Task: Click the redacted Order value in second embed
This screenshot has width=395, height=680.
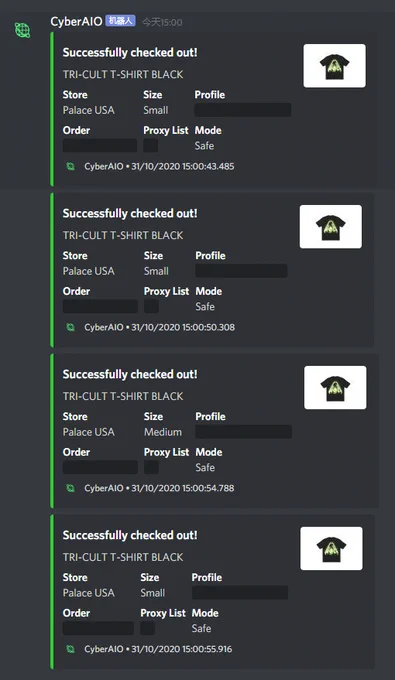Action: (x=100, y=306)
